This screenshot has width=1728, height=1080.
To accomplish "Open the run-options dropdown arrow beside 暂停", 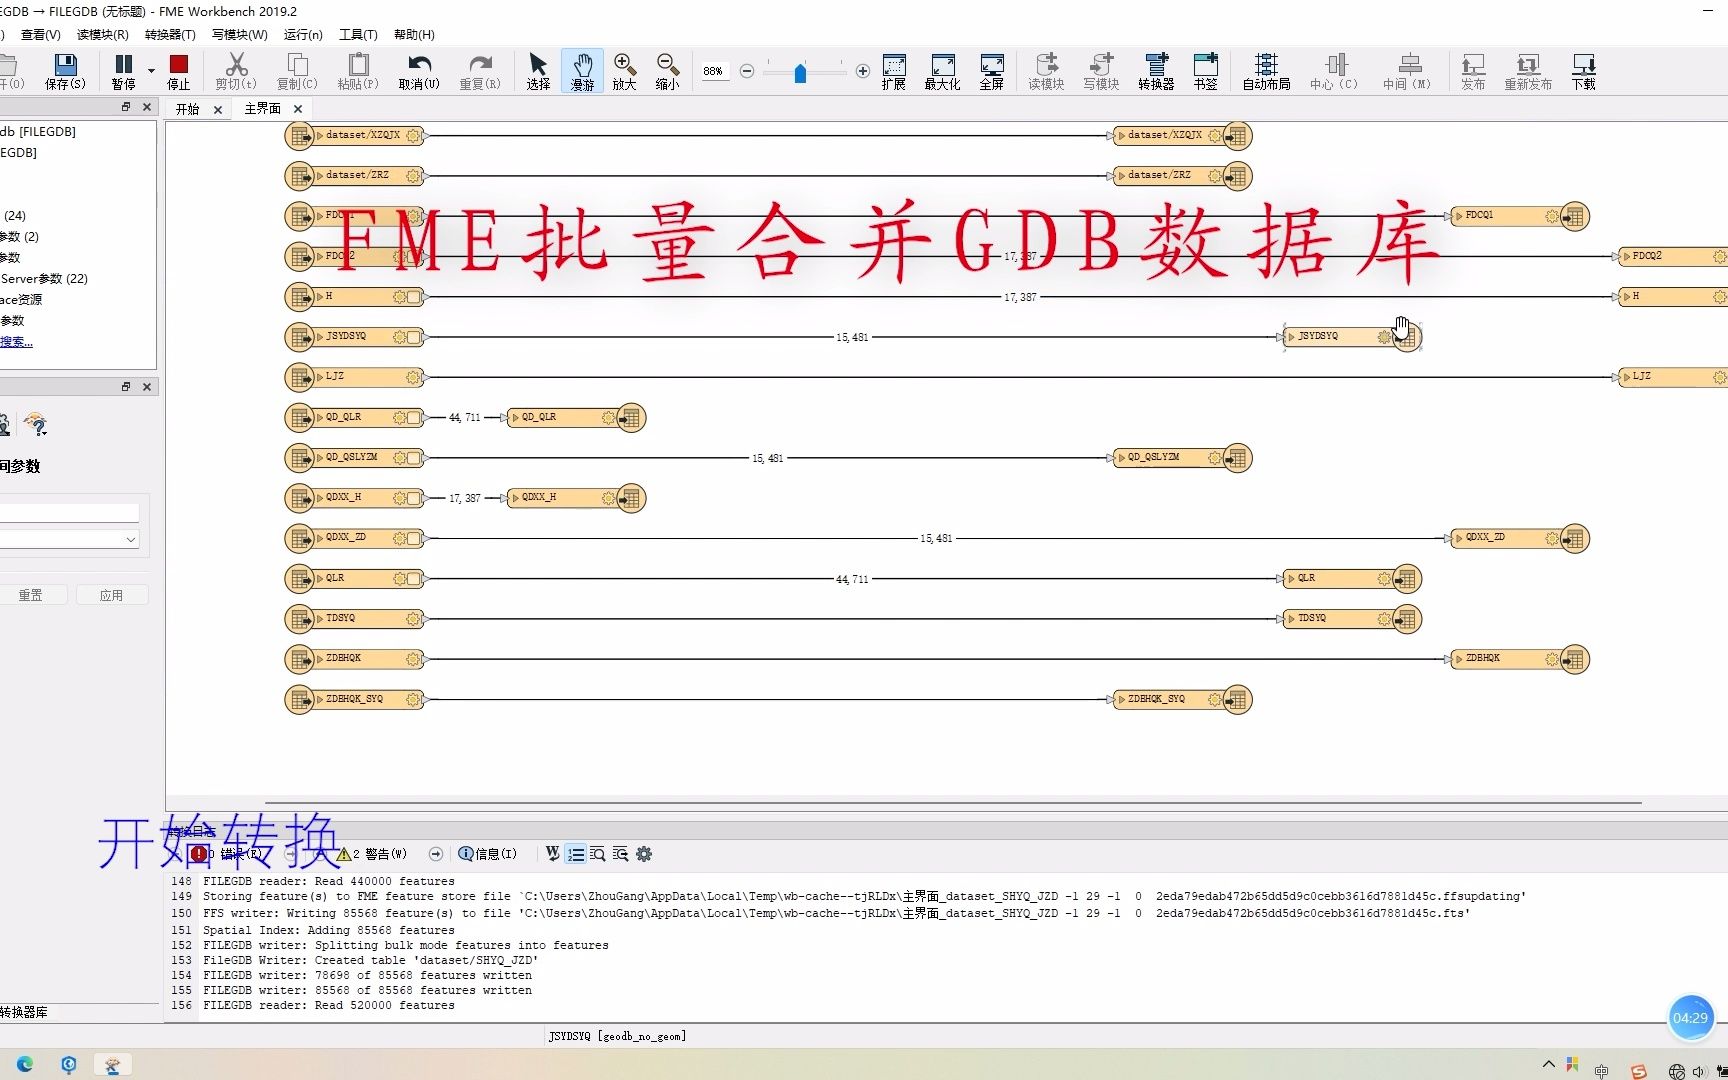I will coord(152,71).
